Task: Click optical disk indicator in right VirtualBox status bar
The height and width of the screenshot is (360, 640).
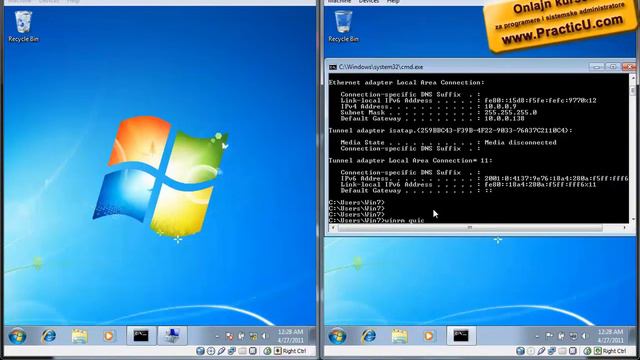Action: [531, 351]
